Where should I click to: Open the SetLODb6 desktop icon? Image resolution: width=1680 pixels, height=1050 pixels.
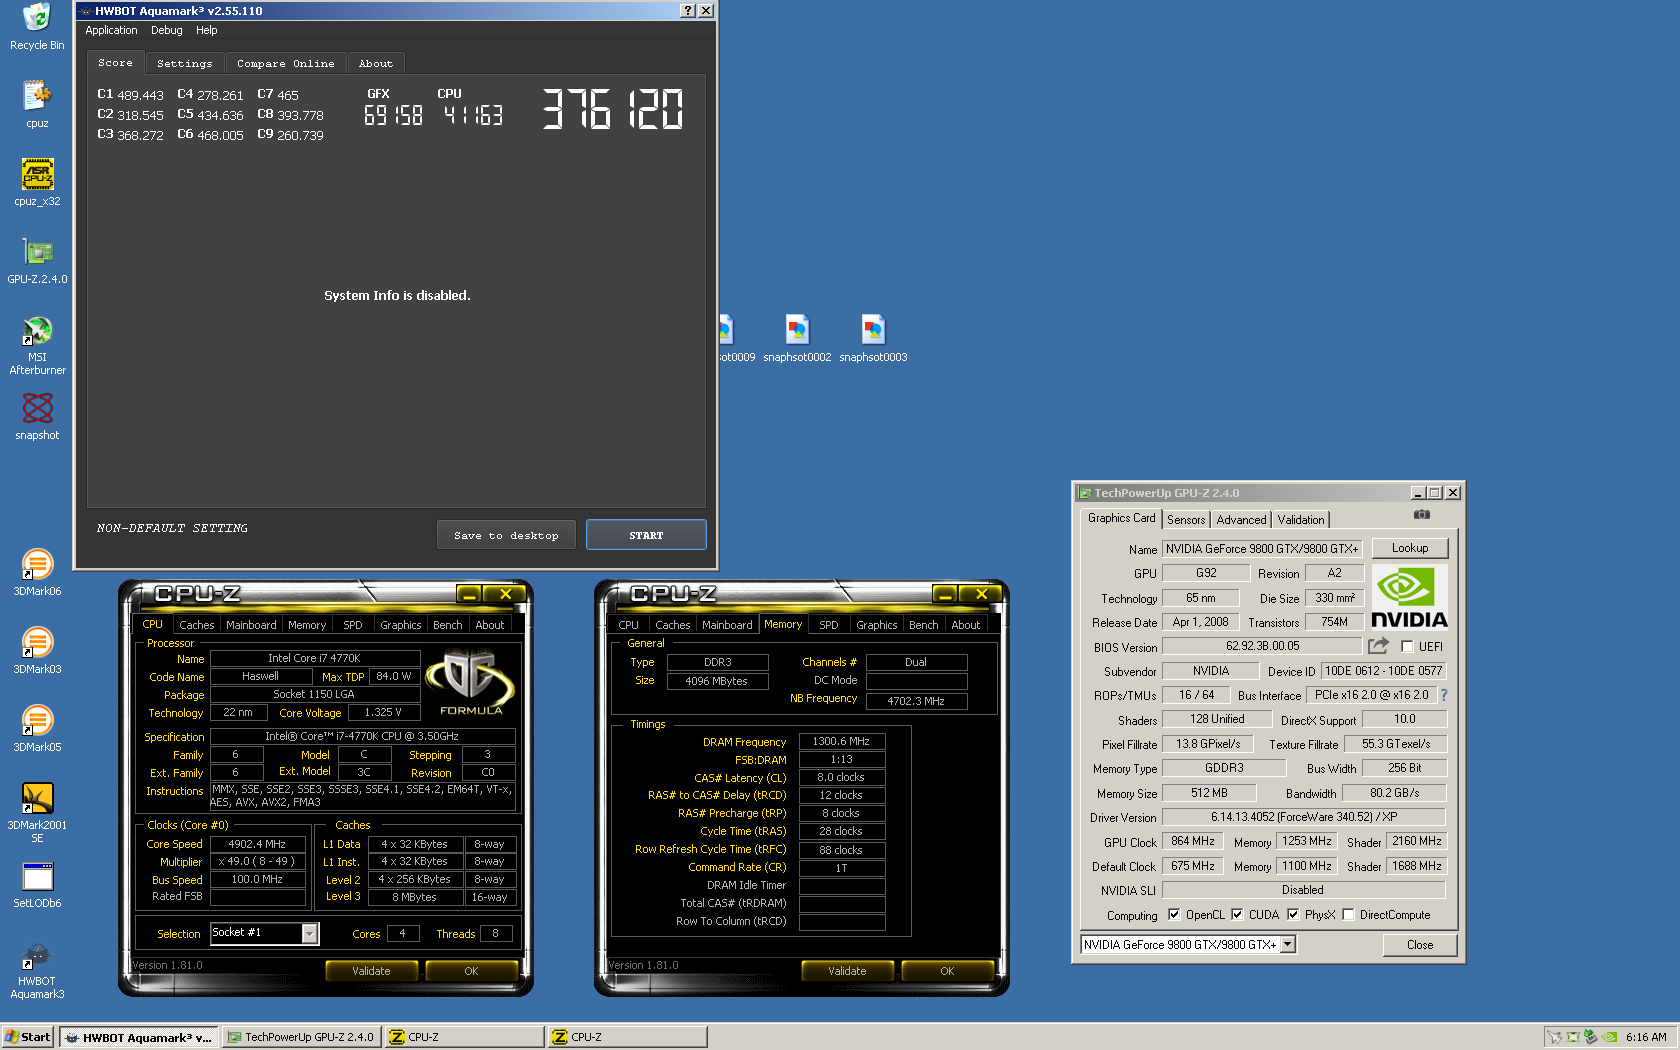pos(37,884)
